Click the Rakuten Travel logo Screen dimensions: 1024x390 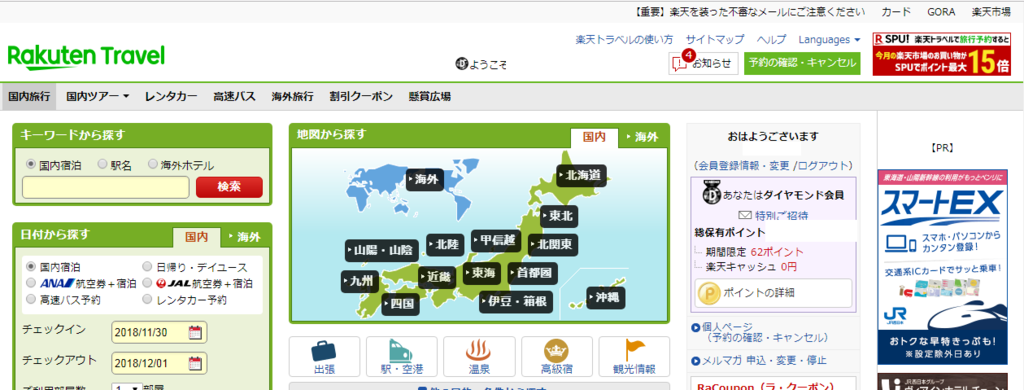point(86,57)
